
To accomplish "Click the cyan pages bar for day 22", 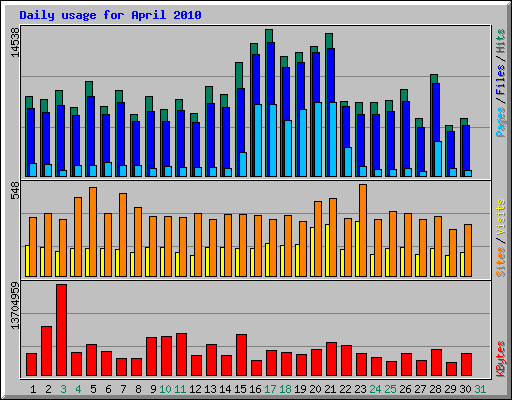I will pos(348,162).
